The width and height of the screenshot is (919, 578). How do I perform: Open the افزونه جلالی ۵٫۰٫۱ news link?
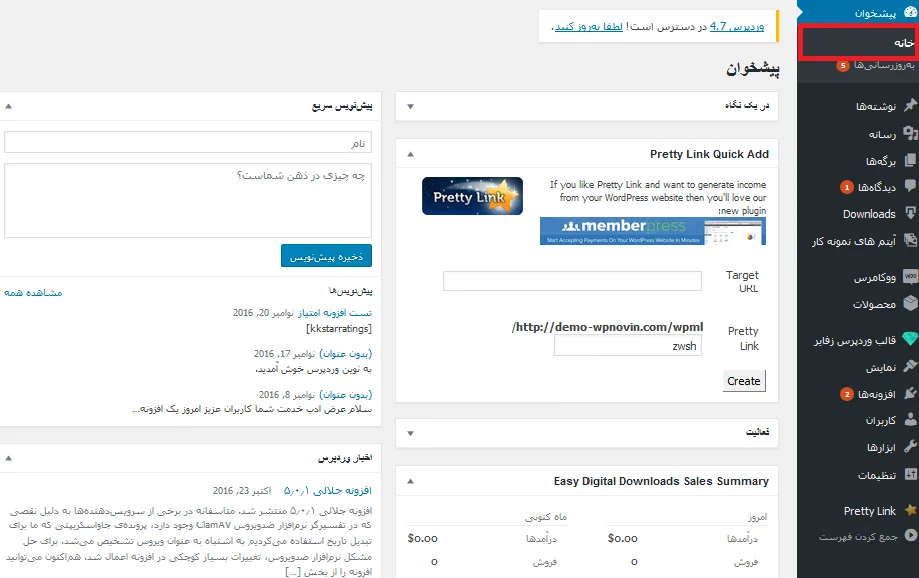(x=328, y=490)
